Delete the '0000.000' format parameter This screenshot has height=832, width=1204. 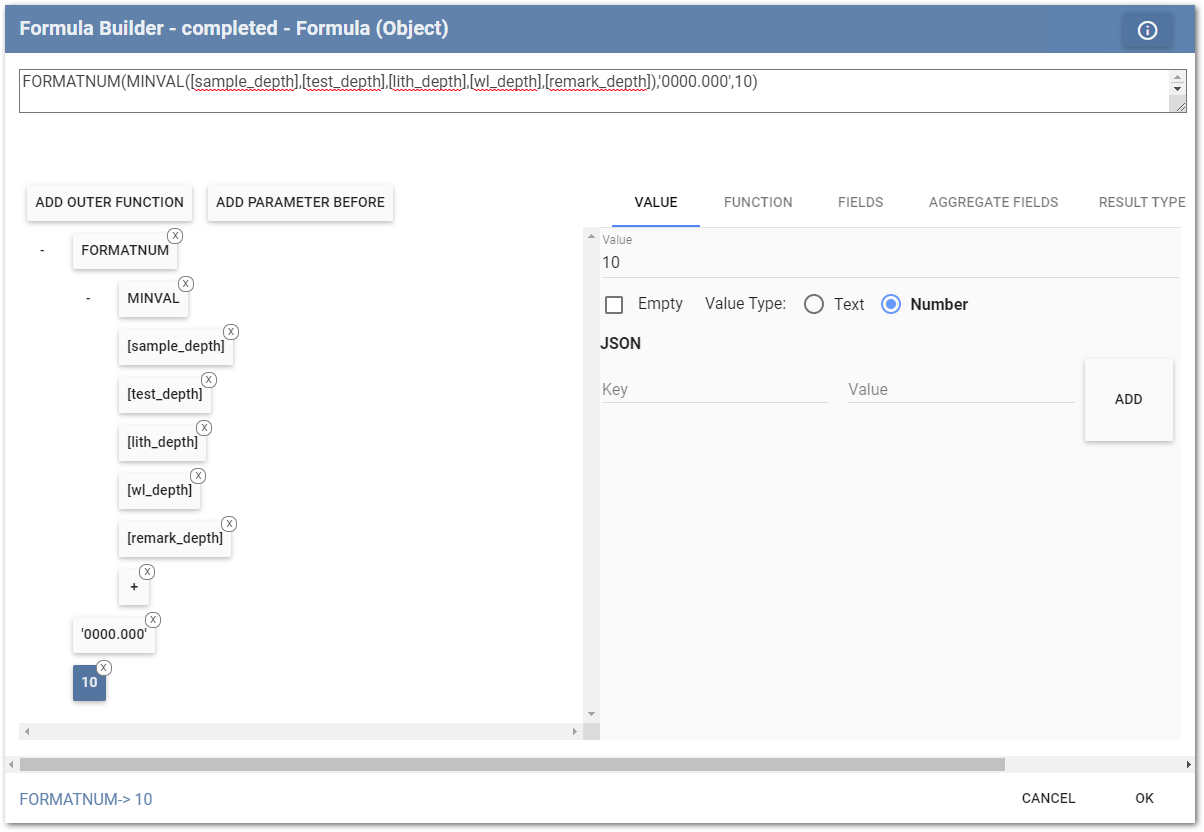[153, 619]
